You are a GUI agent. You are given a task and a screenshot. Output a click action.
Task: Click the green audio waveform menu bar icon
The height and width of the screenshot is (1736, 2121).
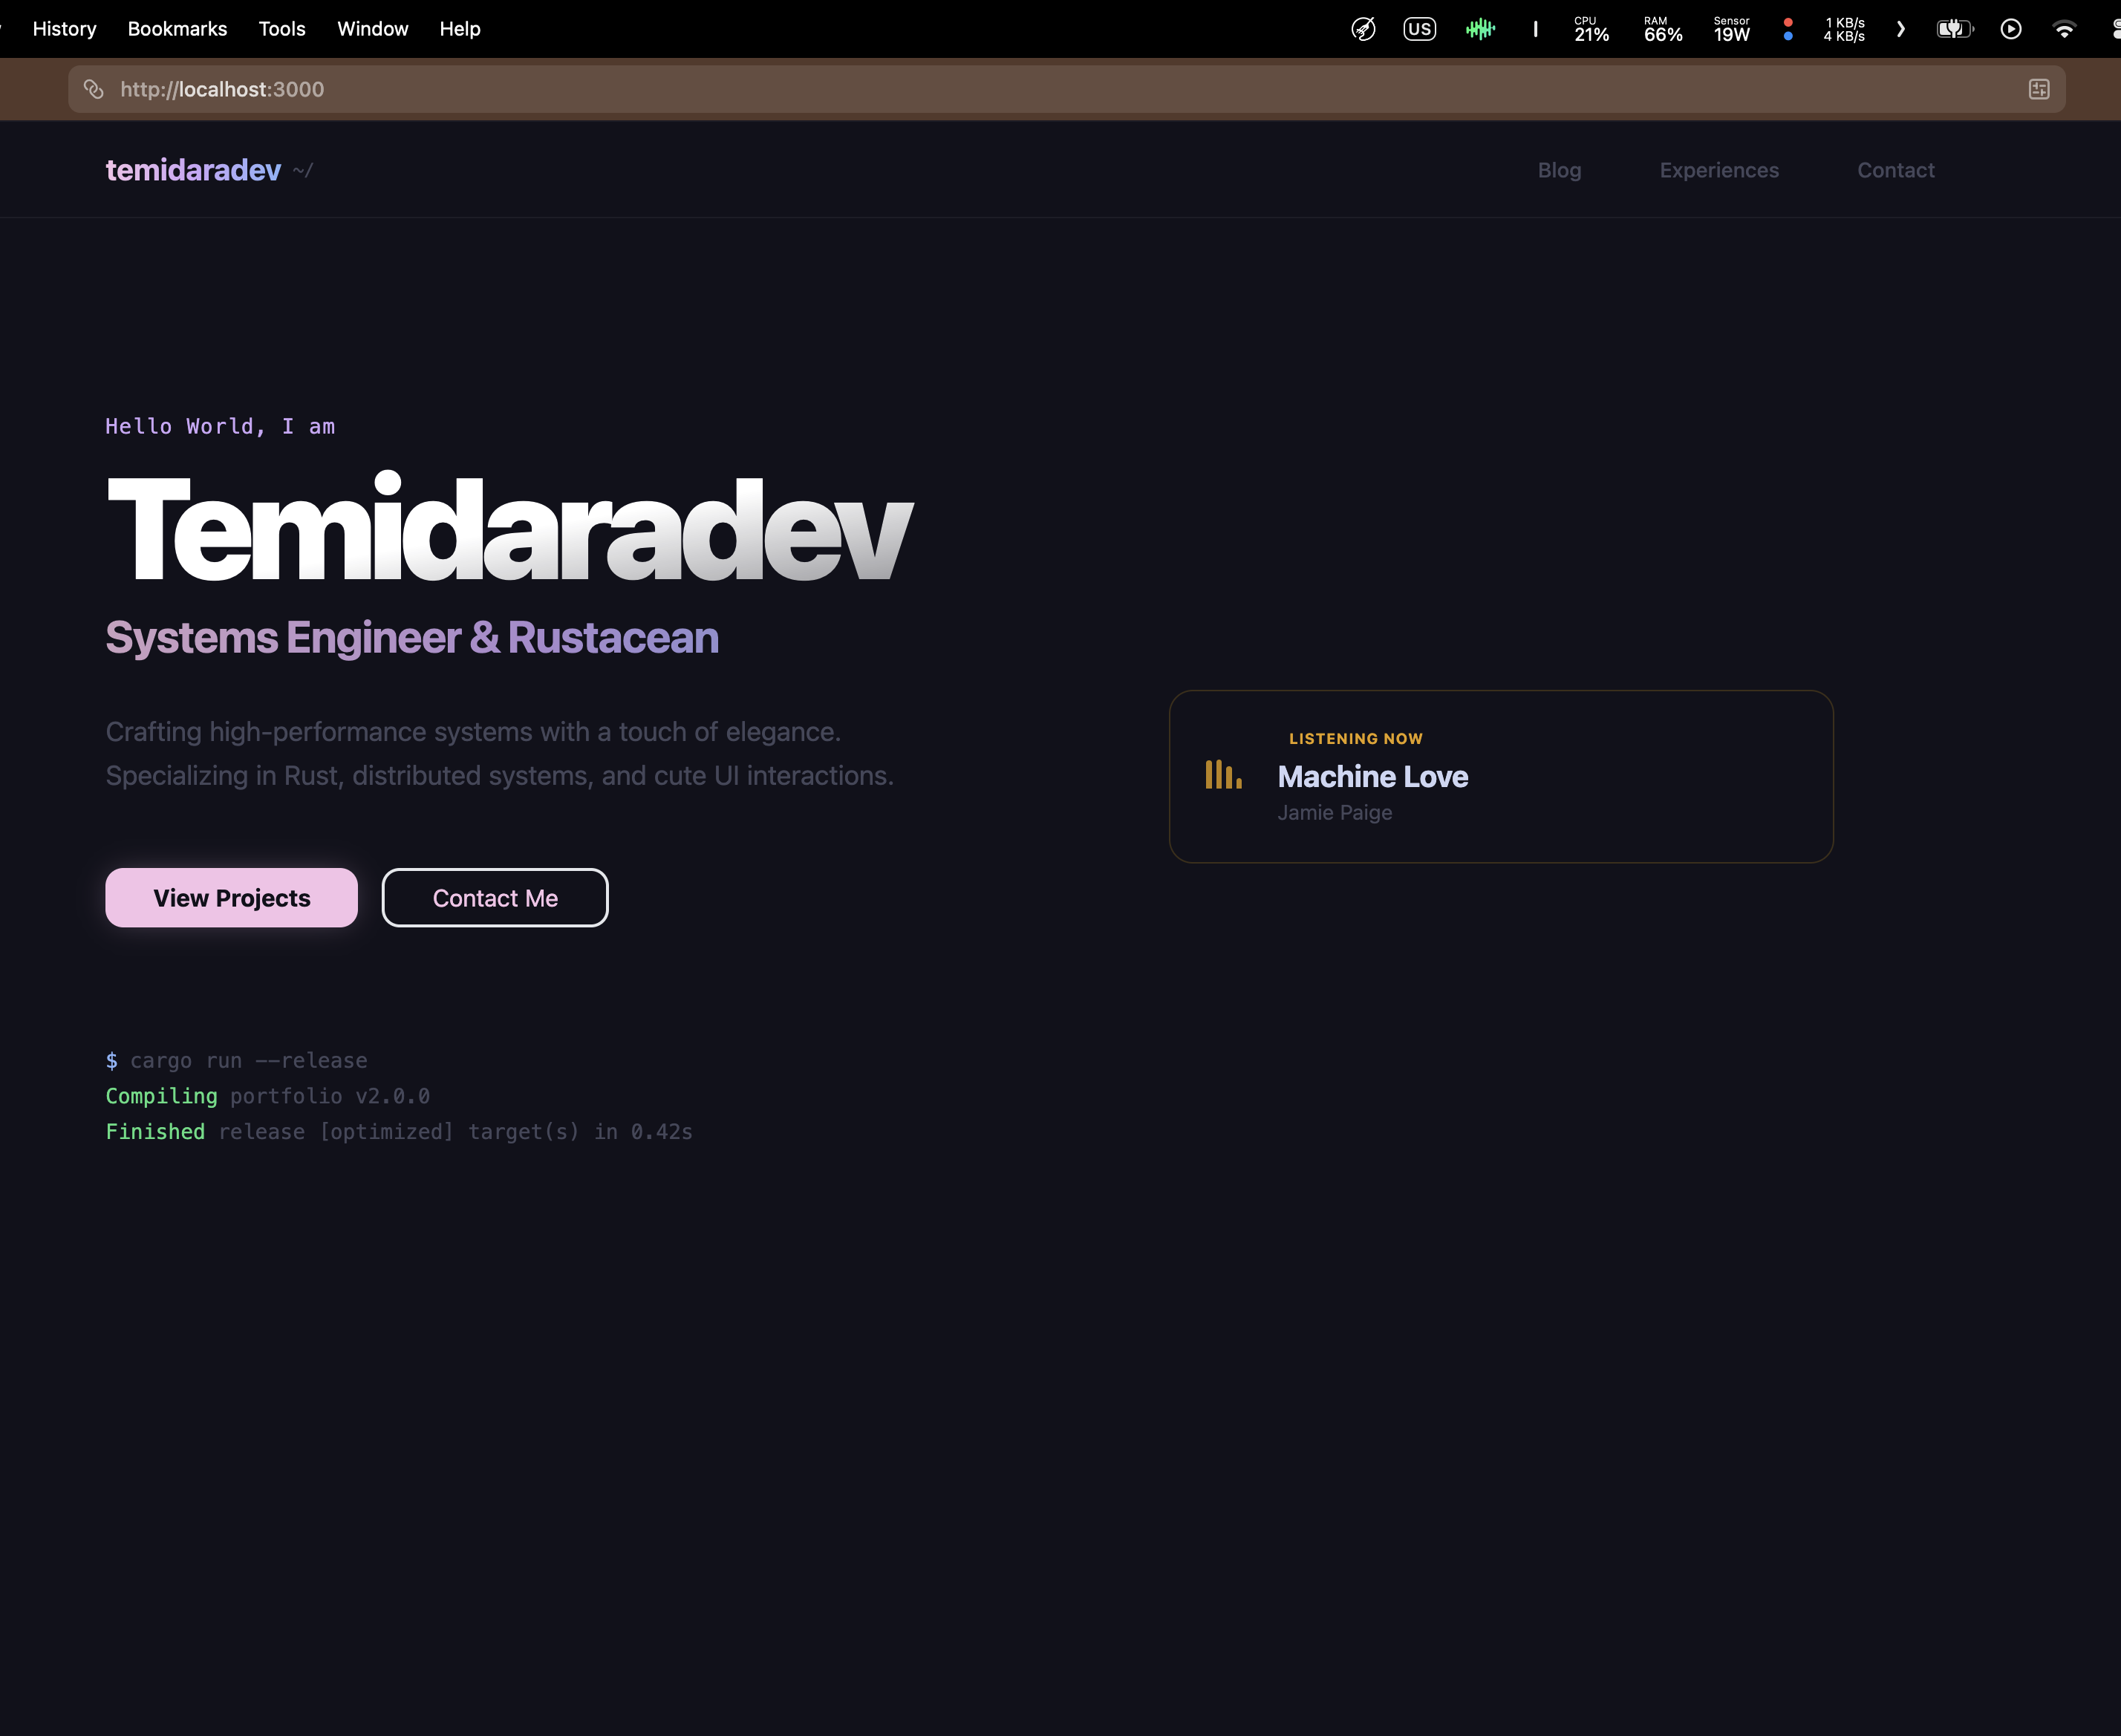[x=1480, y=29]
